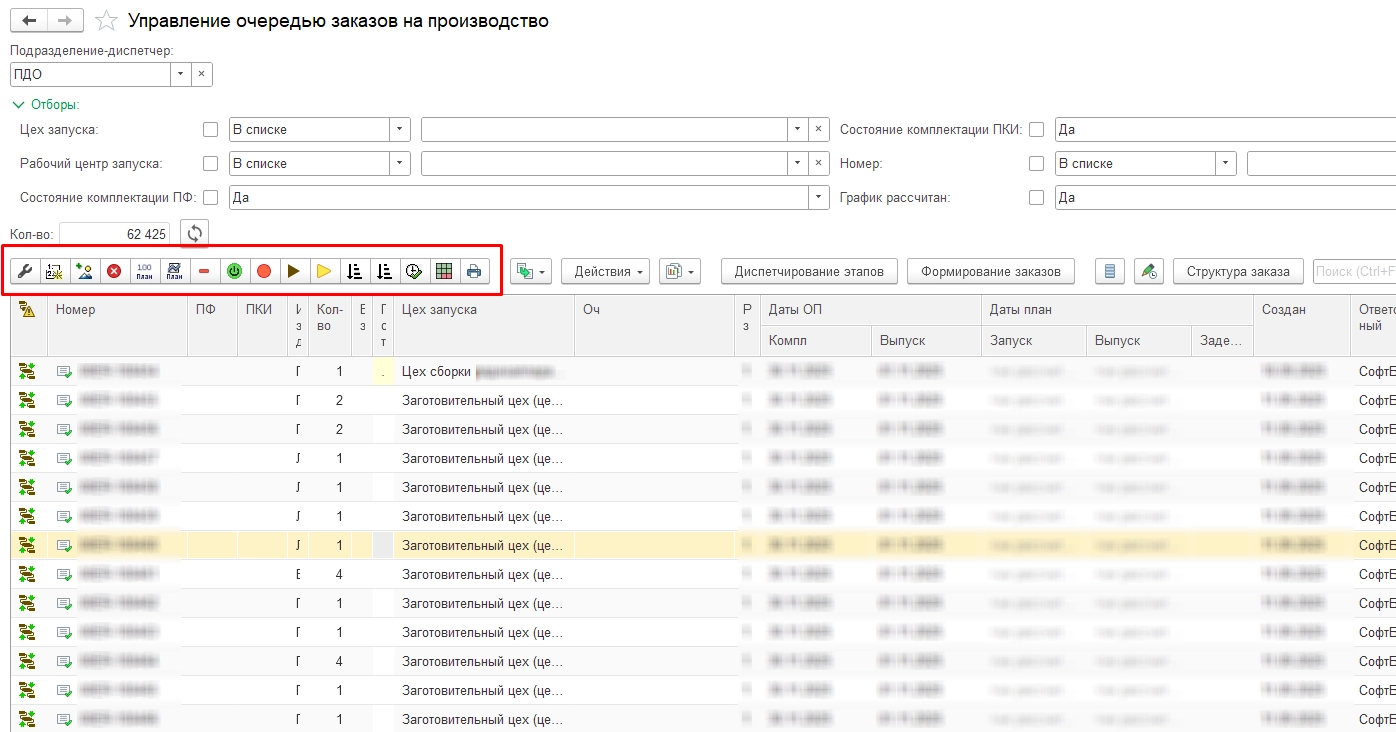
Task: Enable the Рабочий центр запуска filter checkbox
Action: pyautogui.click(x=210, y=164)
